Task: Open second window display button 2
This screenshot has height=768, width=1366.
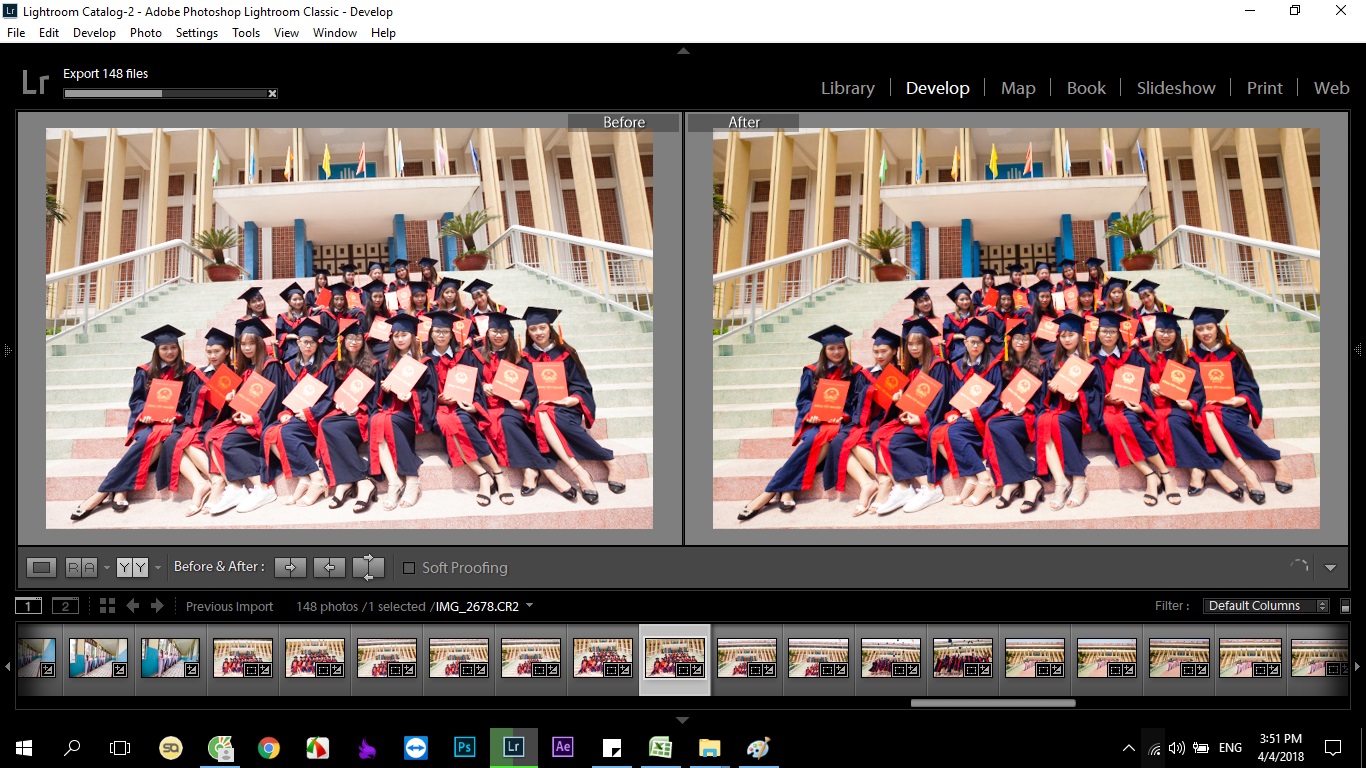Action: [x=65, y=606]
